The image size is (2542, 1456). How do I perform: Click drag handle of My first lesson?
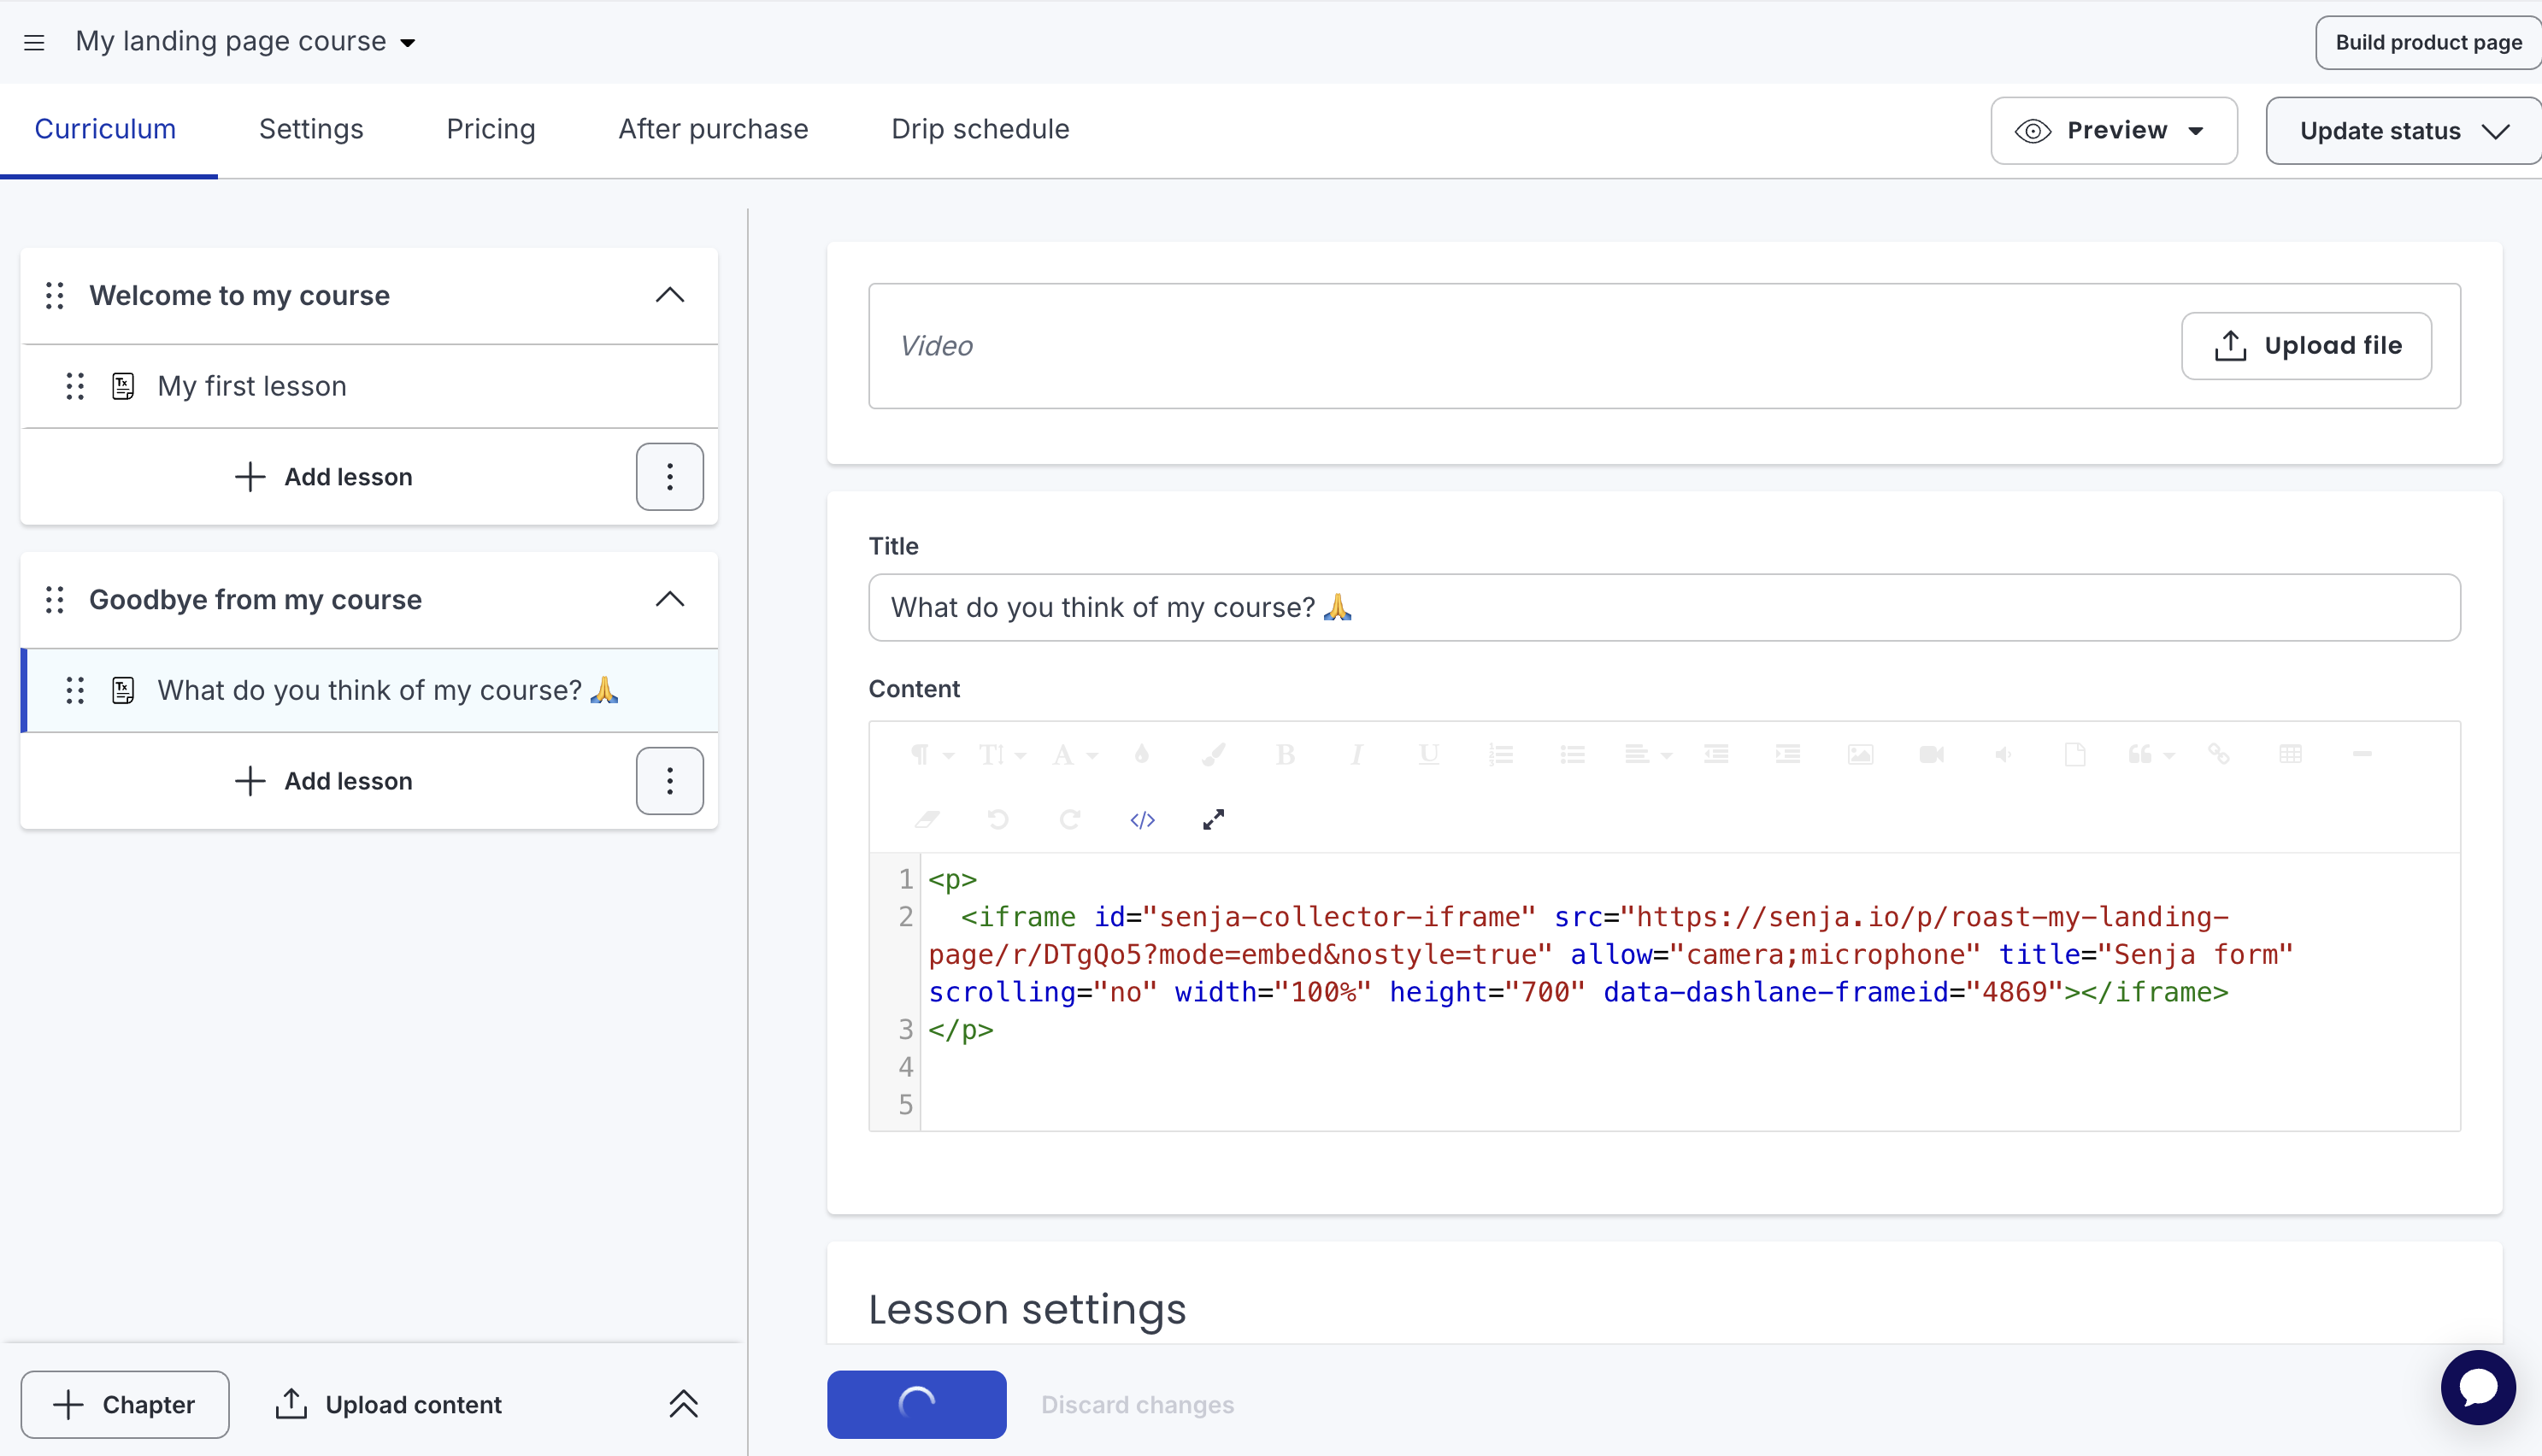click(x=75, y=386)
